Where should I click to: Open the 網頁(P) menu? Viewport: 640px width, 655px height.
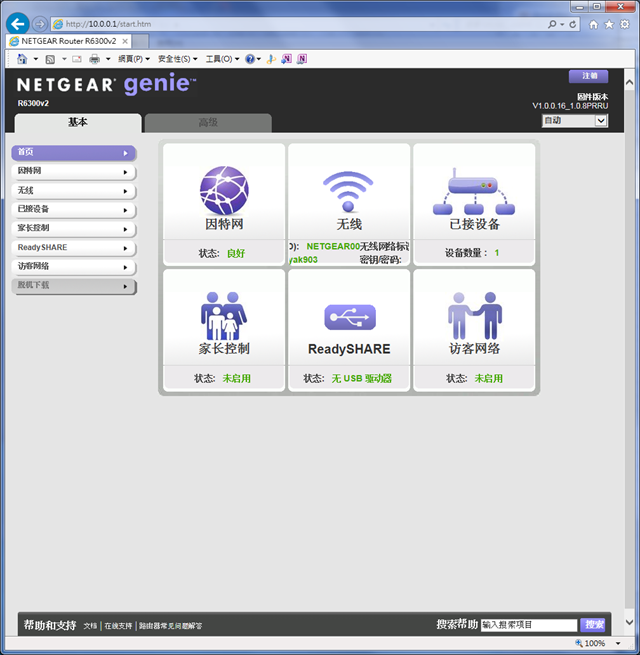tap(134, 59)
